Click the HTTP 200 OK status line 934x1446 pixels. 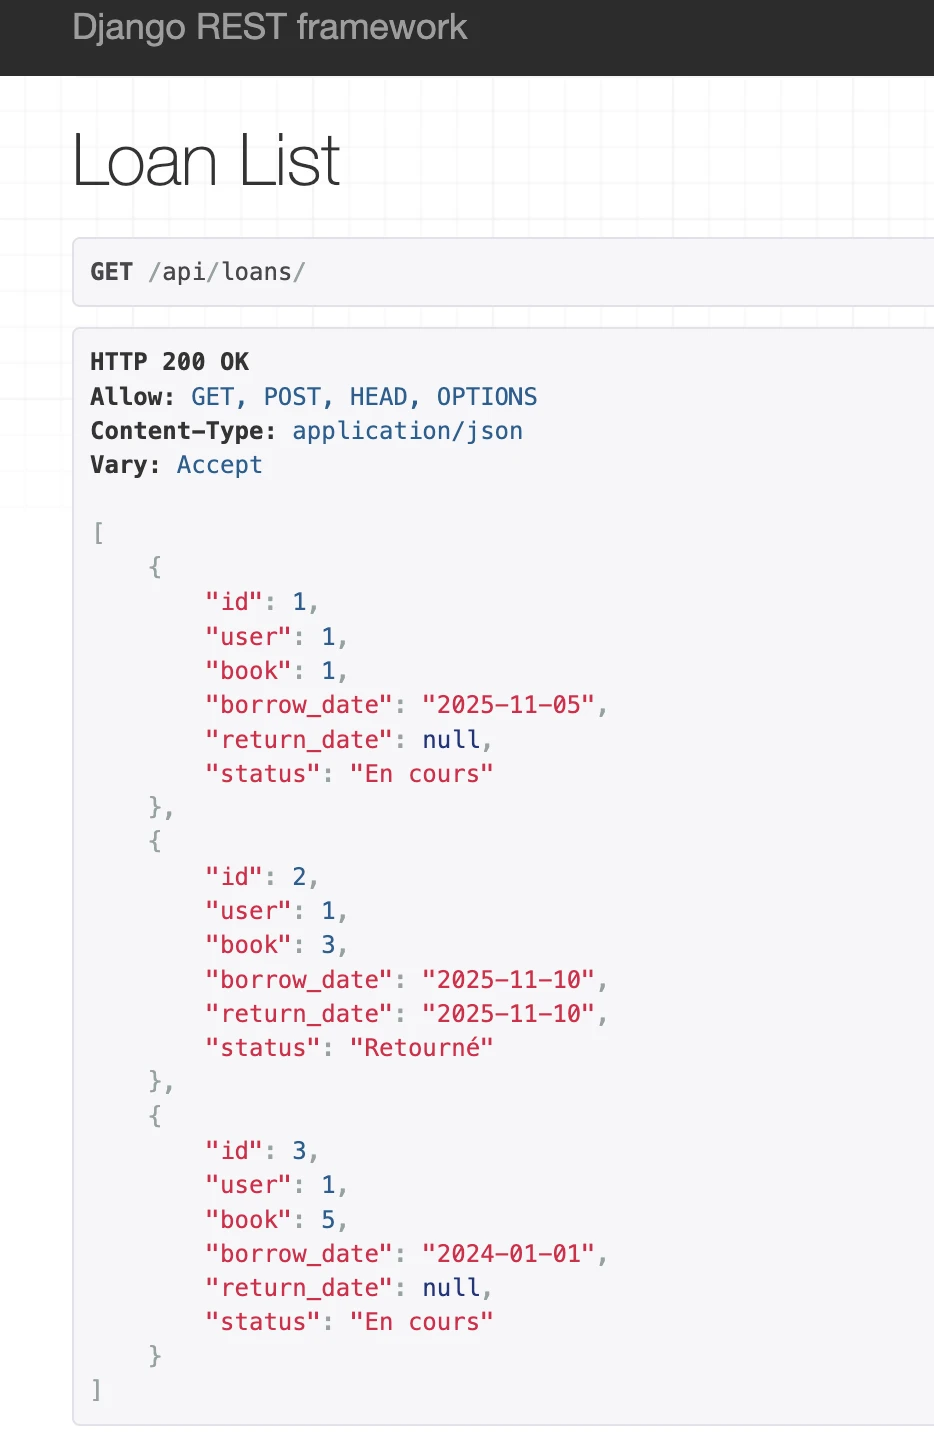(x=169, y=361)
